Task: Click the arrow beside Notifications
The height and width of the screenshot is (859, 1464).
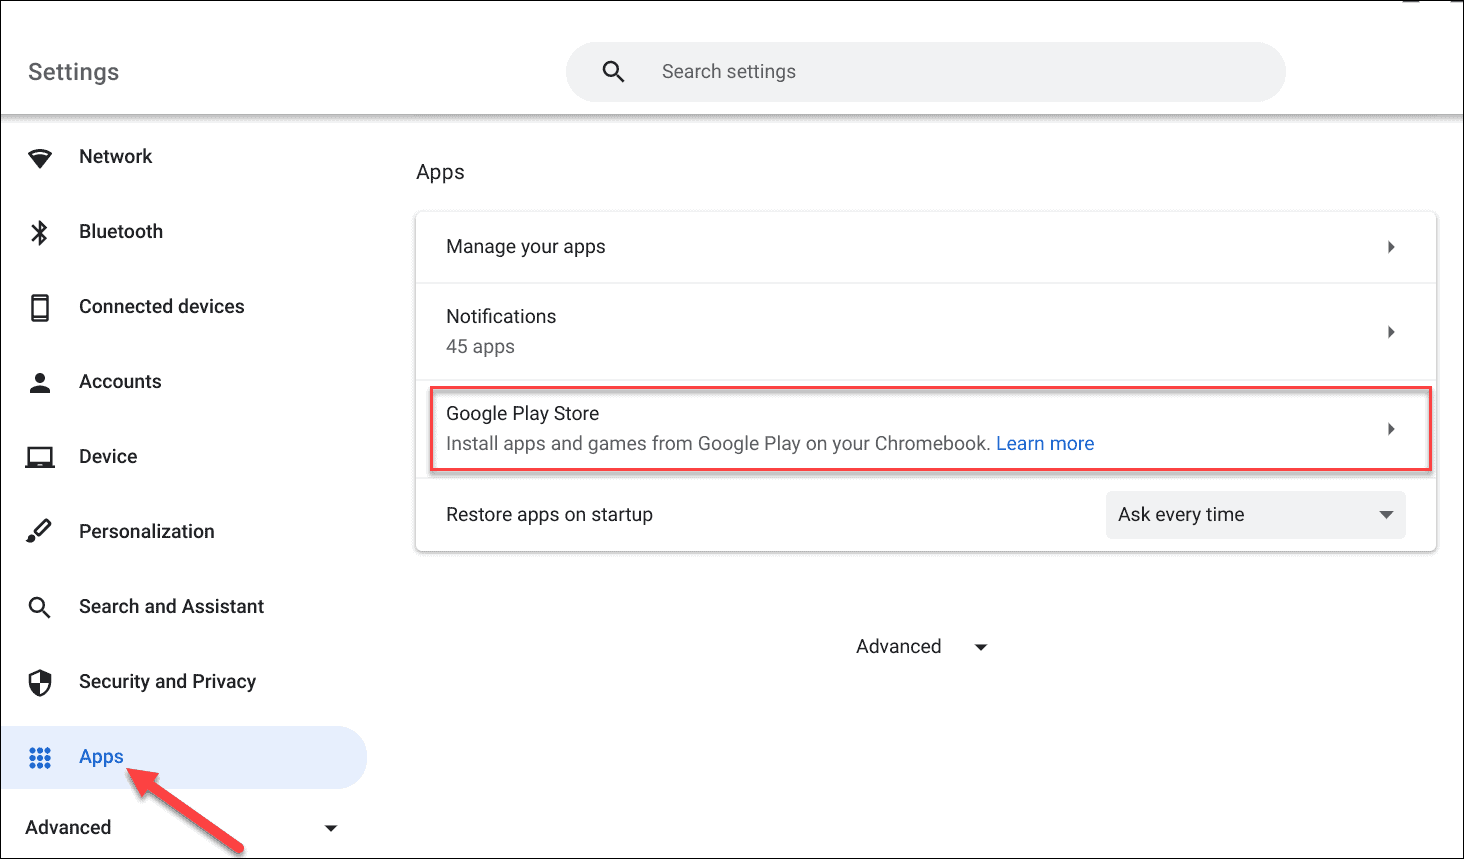Action: point(1391,332)
